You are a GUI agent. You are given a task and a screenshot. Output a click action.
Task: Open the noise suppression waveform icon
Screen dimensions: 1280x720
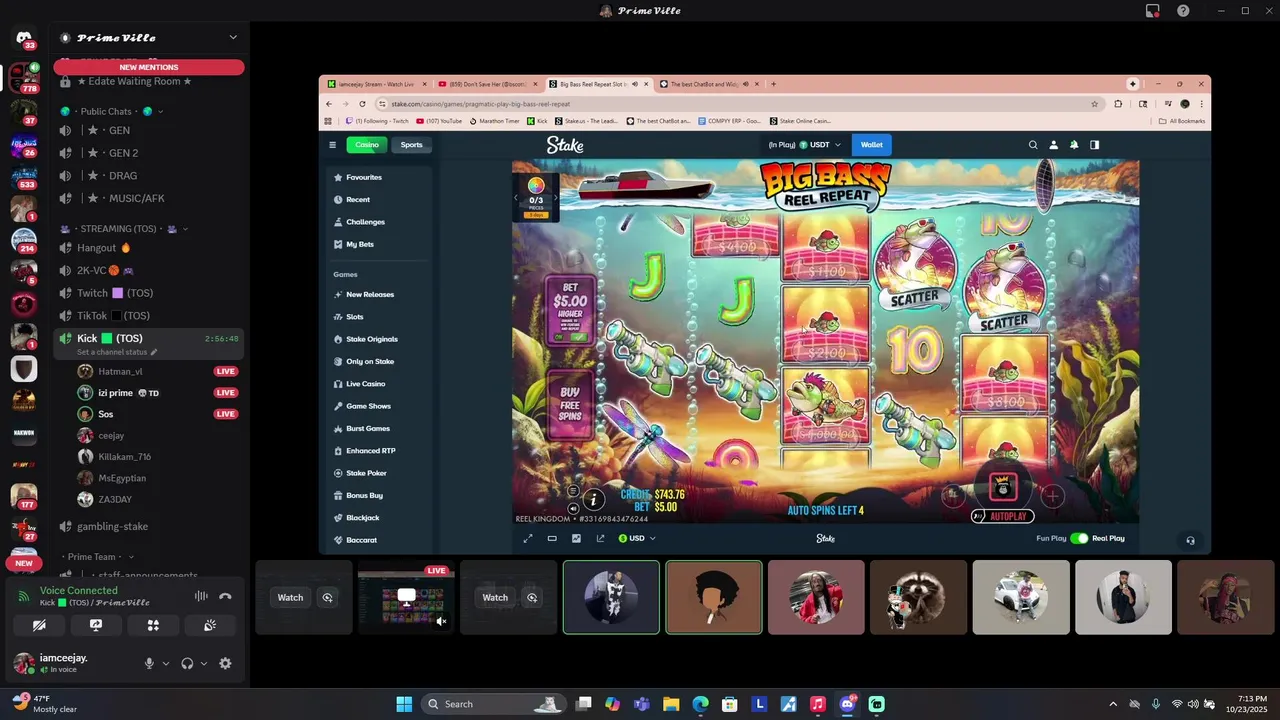click(201, 596)
